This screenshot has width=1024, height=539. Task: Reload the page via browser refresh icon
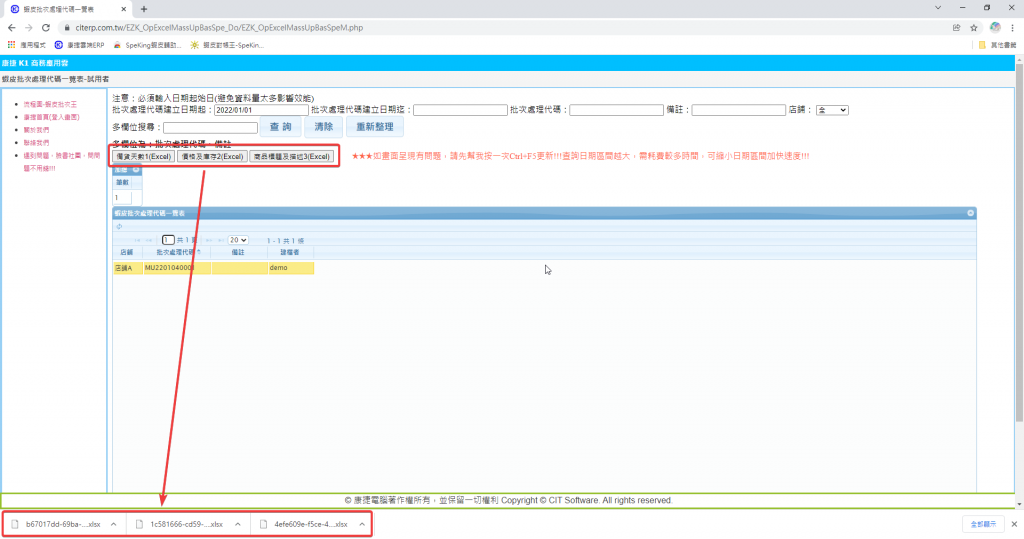tap(46, 27)
